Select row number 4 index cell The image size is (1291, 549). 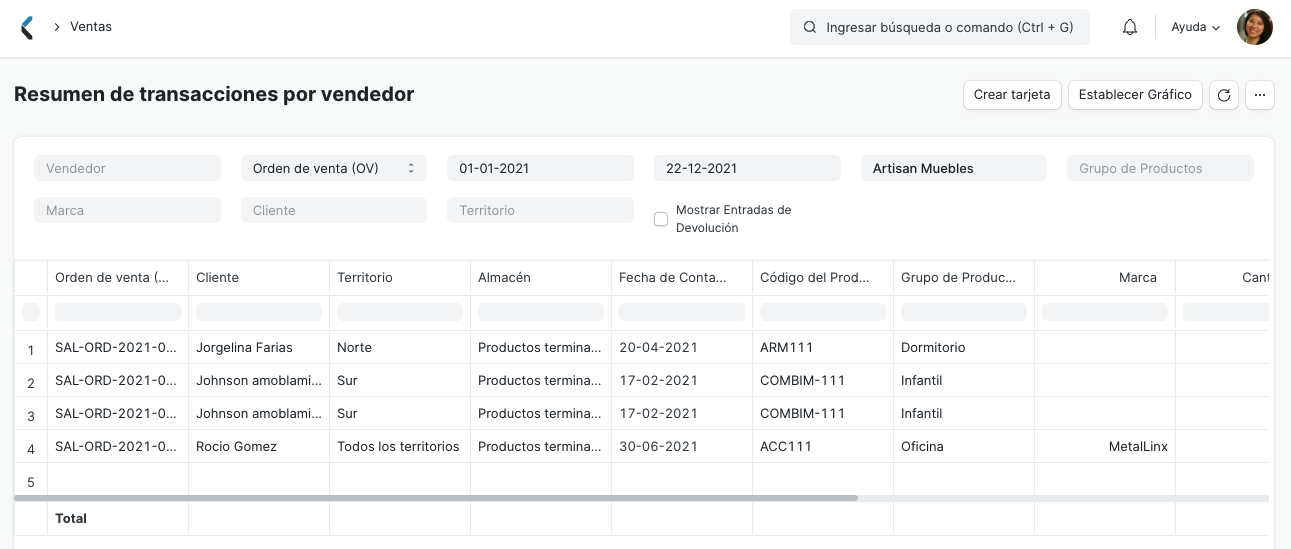pos(31,448)
